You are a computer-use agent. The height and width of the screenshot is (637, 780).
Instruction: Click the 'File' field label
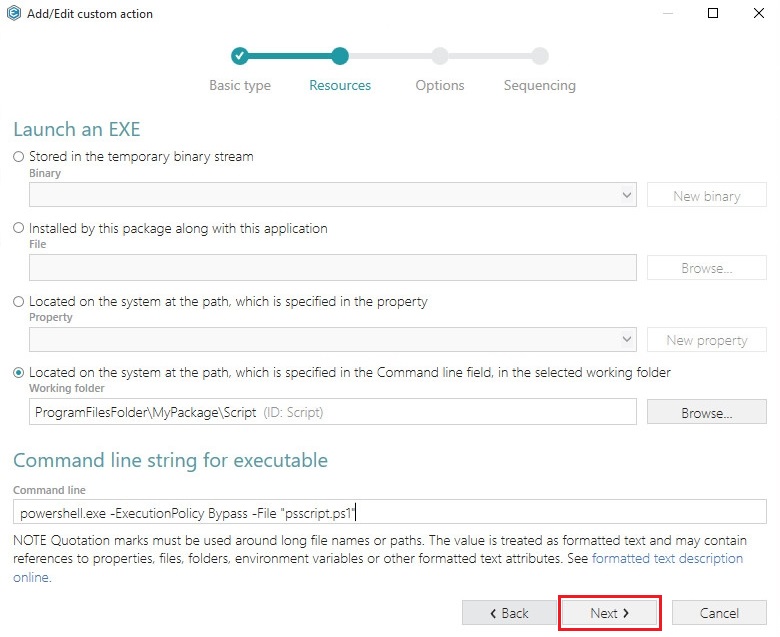37,244
